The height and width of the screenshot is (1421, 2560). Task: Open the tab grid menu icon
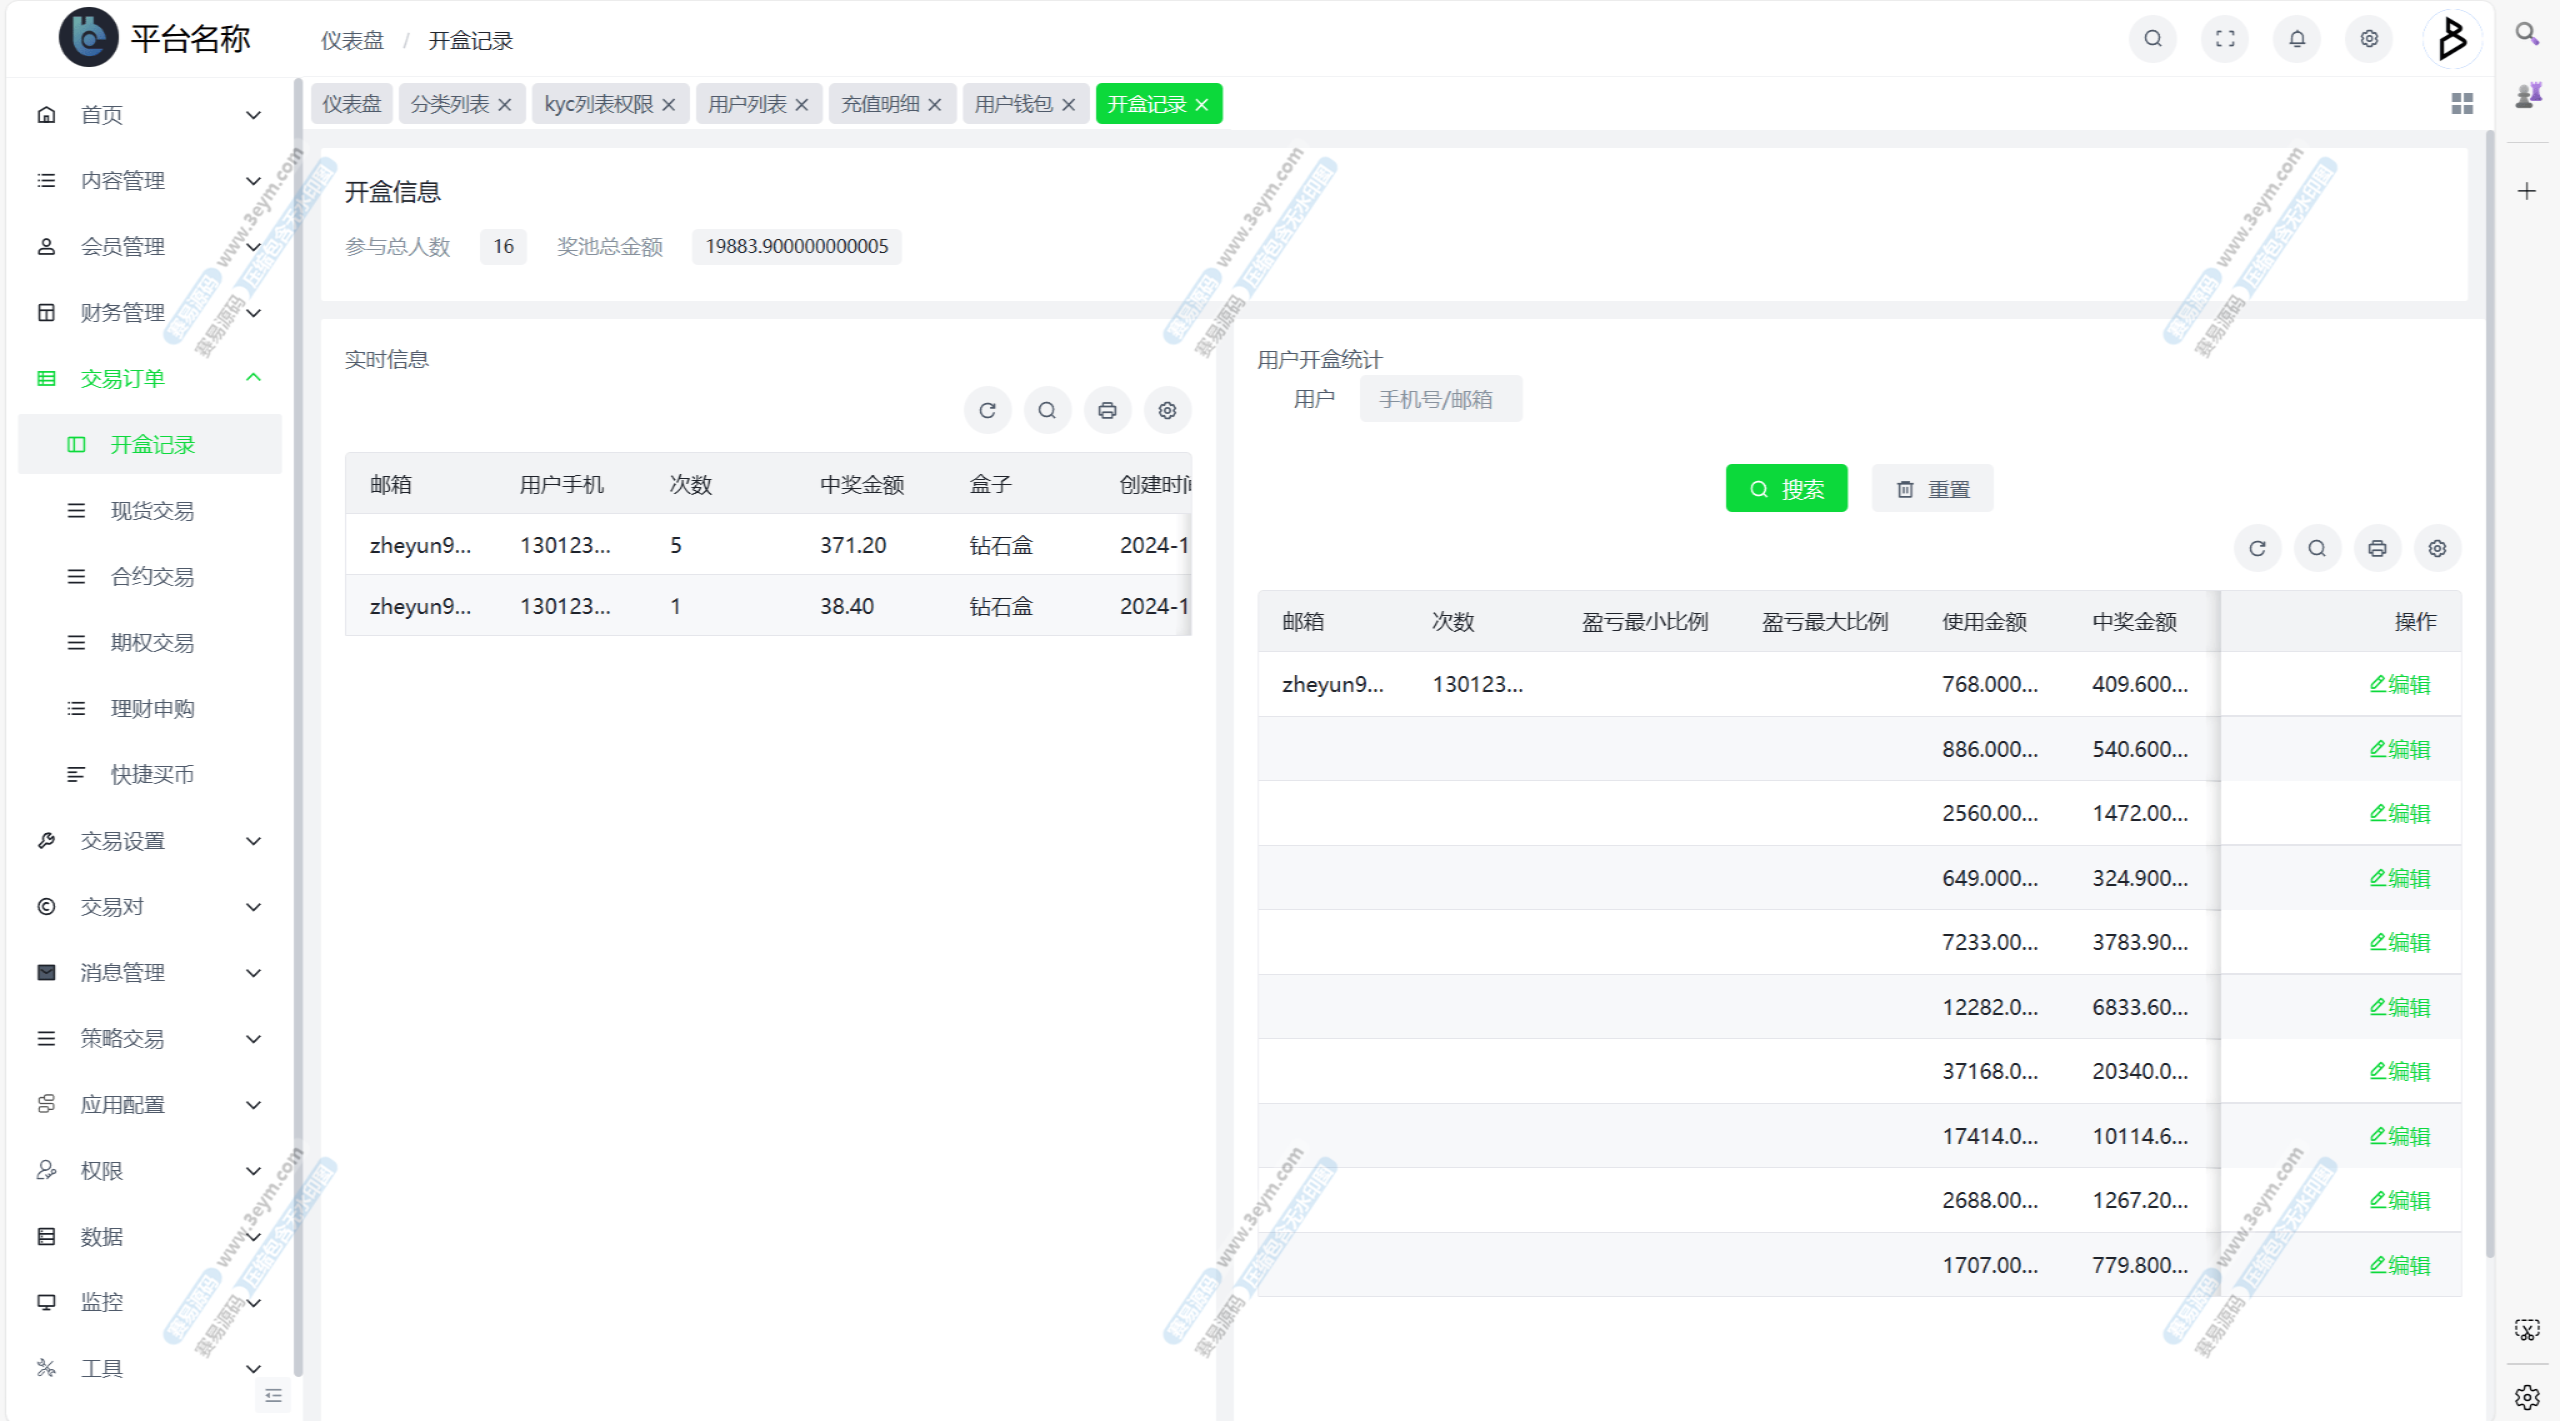point(2462,104)
